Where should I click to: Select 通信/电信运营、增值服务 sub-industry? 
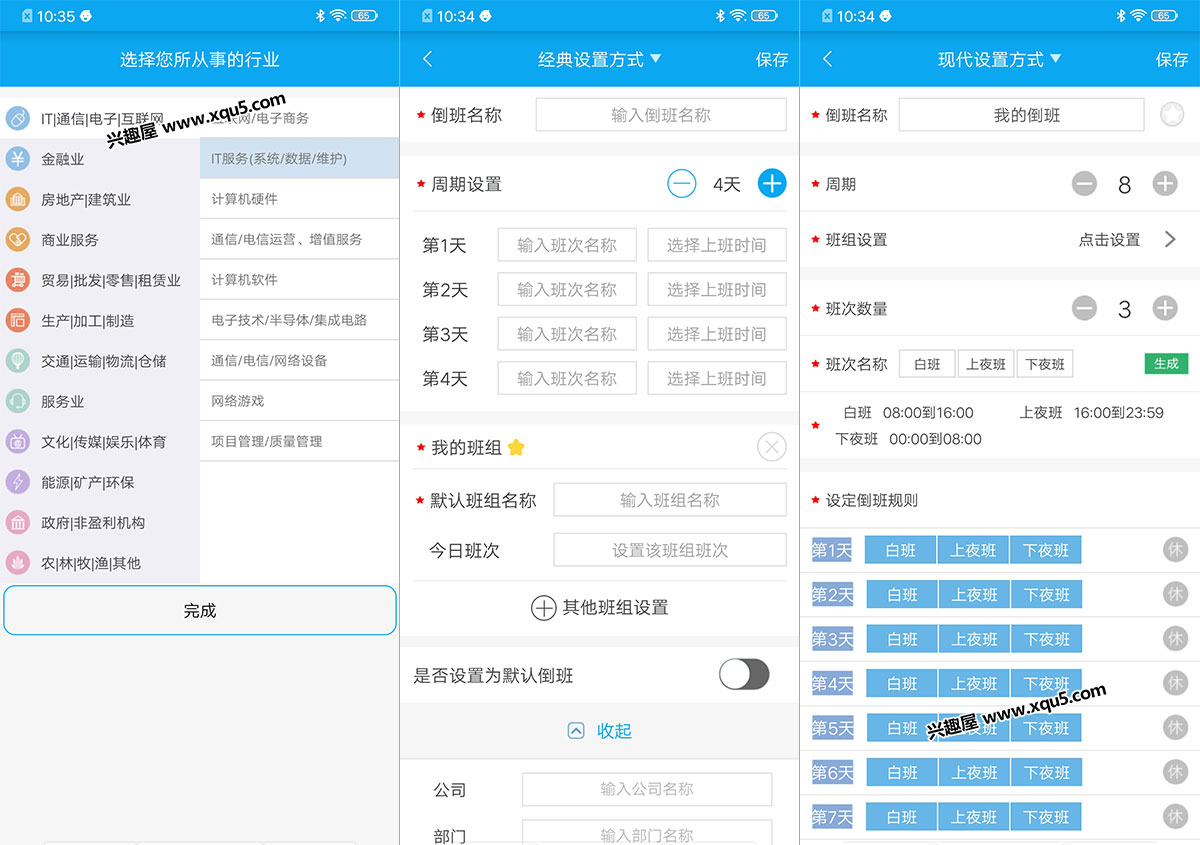(300, 239)
